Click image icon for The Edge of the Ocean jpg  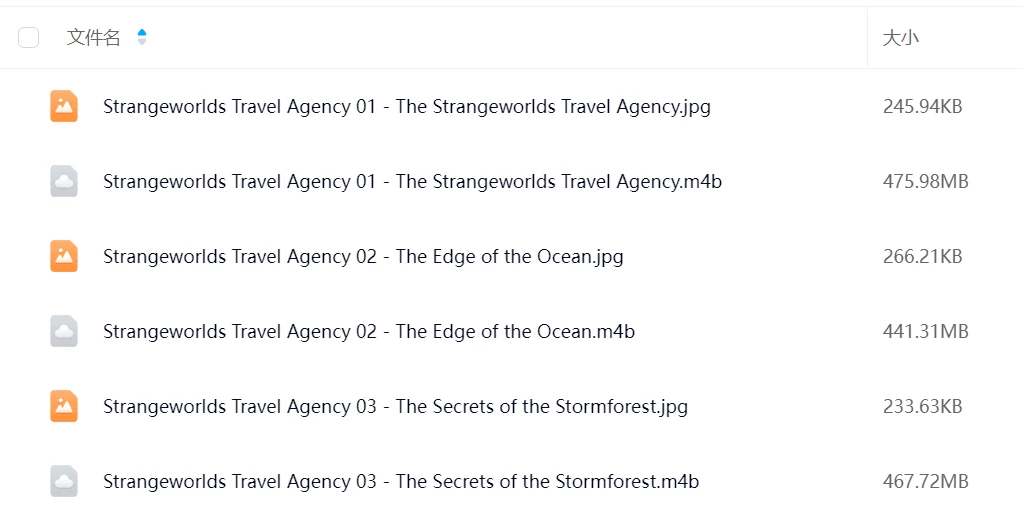(64, 256)
